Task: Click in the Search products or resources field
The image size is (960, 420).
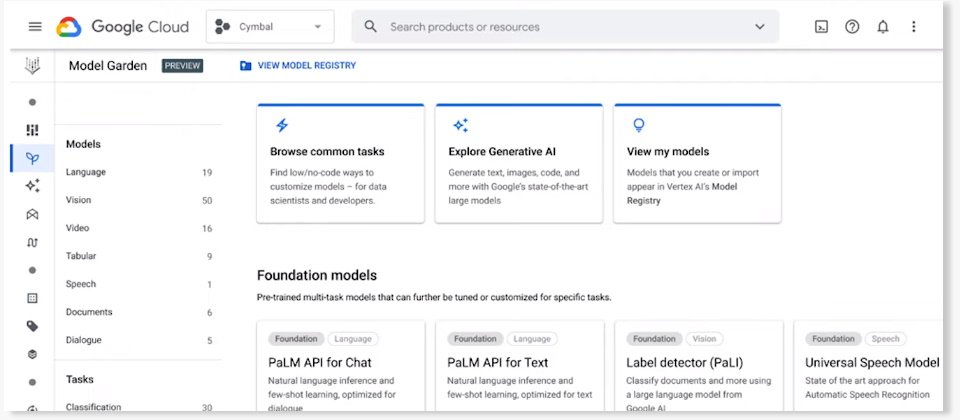Action: 565,27
